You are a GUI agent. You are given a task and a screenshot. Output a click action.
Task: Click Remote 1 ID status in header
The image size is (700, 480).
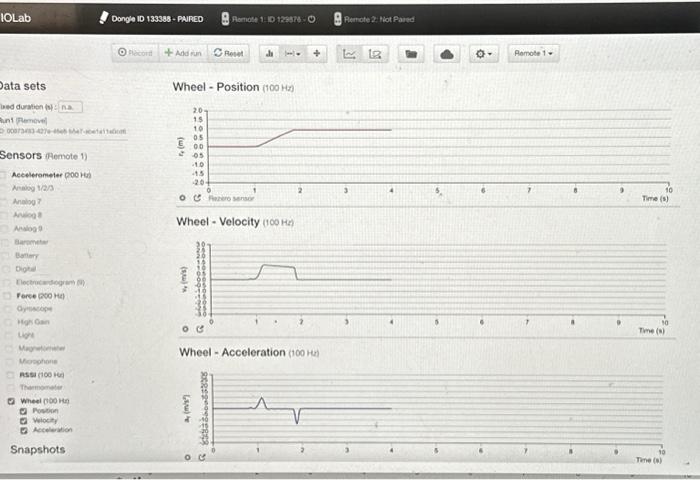pyautogui.click(x=269, y=19)
